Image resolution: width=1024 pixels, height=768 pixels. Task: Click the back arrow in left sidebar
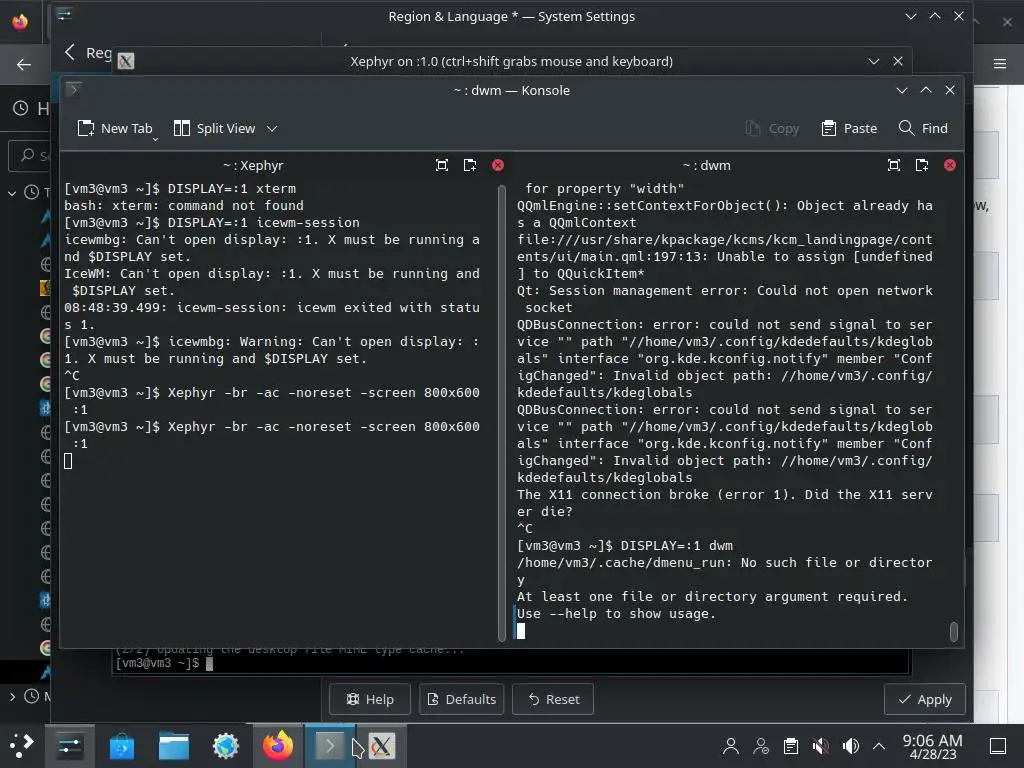(x=24, y=64)
